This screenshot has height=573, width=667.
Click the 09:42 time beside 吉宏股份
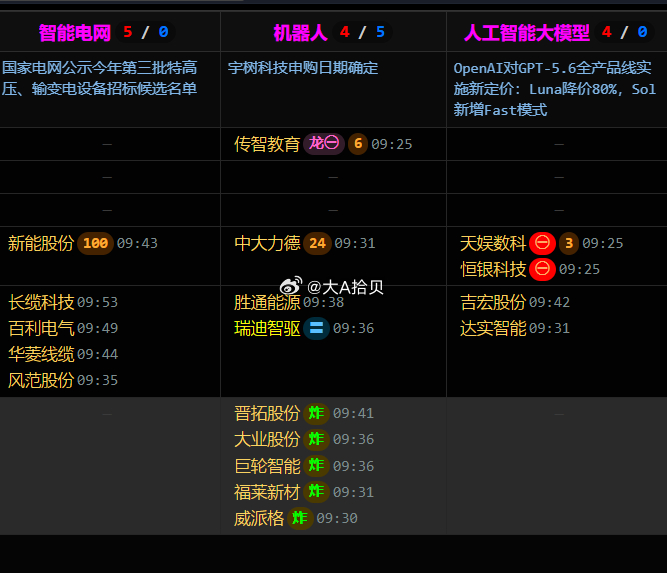coord(549,302)
